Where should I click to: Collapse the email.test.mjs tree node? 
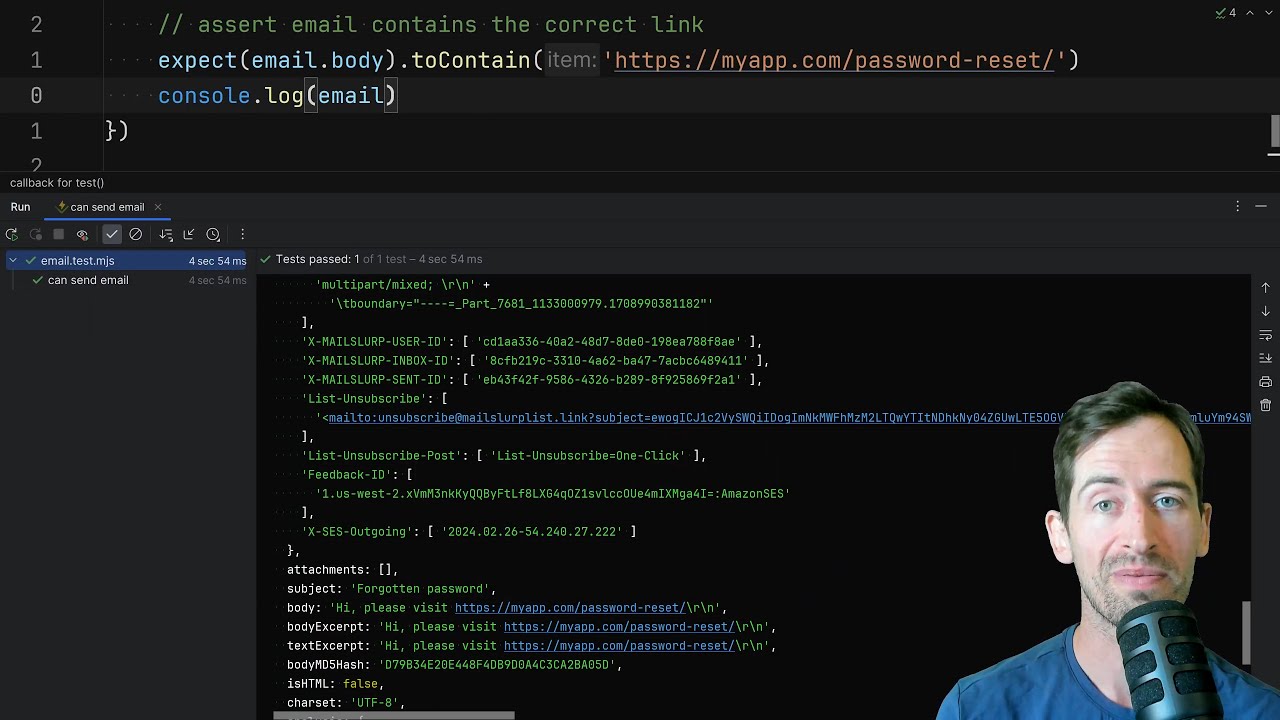coord(13,261)
